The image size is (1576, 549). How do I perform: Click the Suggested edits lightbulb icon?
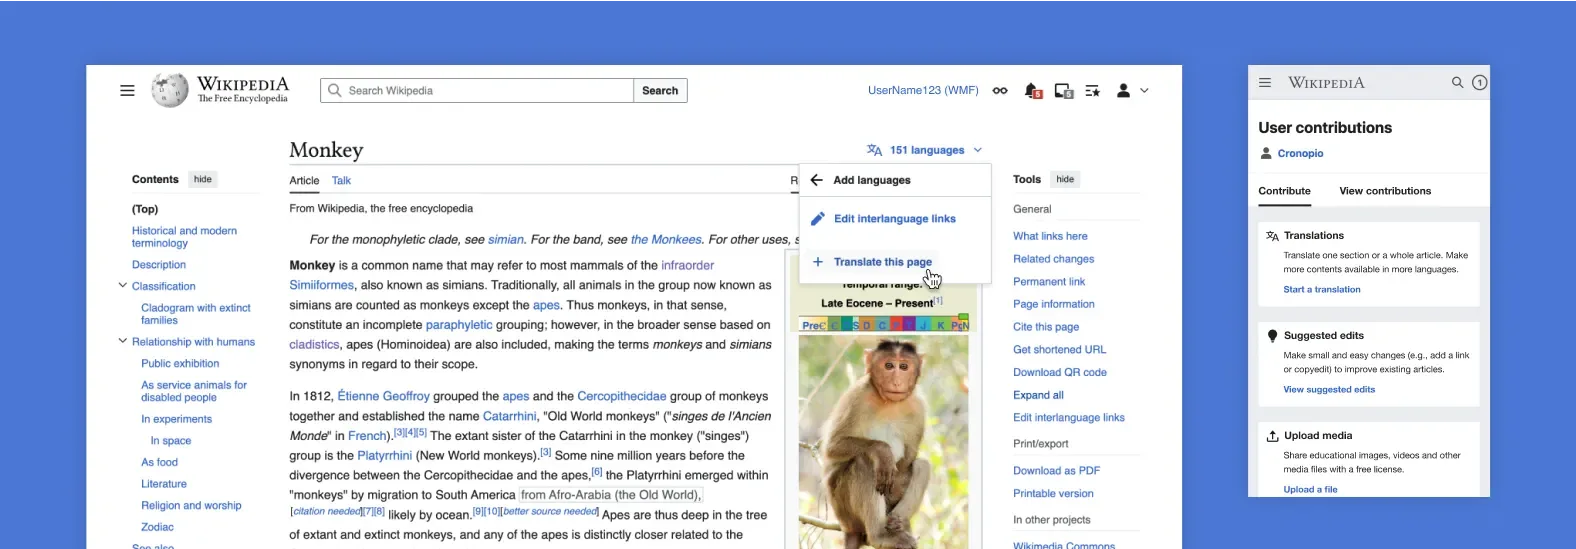1272,336
